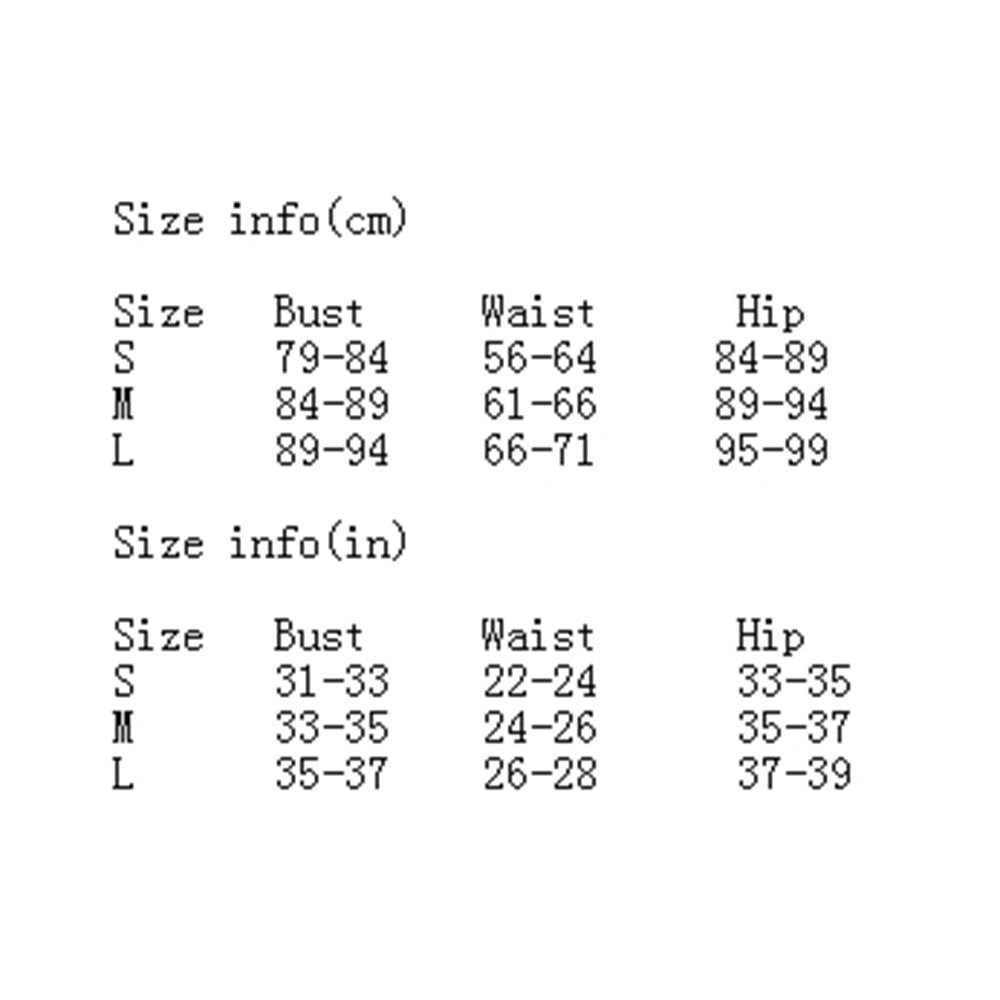Select the 56-64 waist measurement
Viewport: 1000px width, 1000px height.
click(x=539, y=358)
